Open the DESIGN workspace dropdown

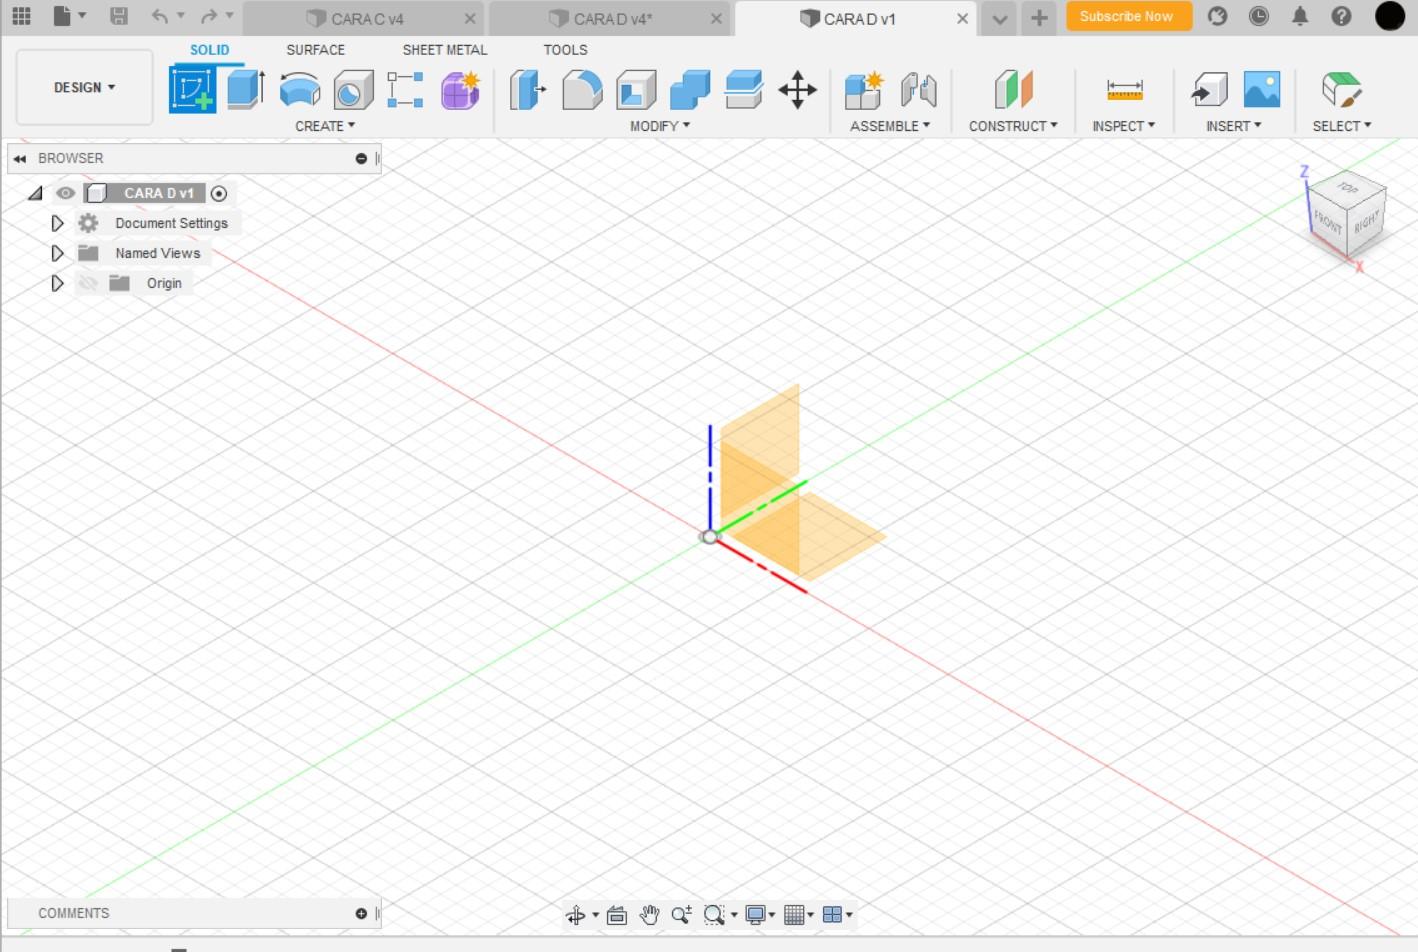(x=84, y=87)
